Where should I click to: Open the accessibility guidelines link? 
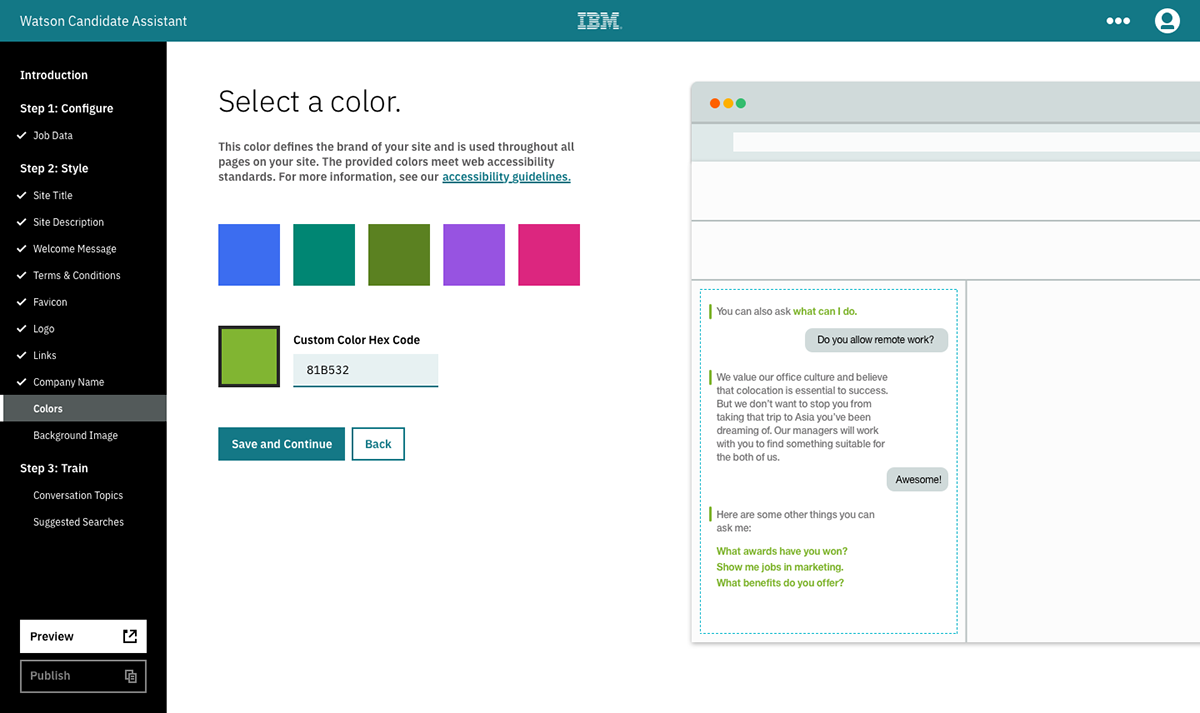(506, 177)
